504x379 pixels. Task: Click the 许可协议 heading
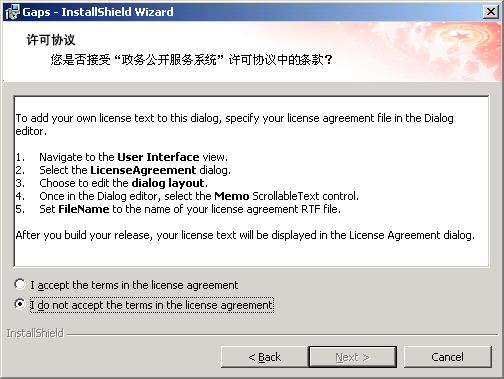(51, 40)
